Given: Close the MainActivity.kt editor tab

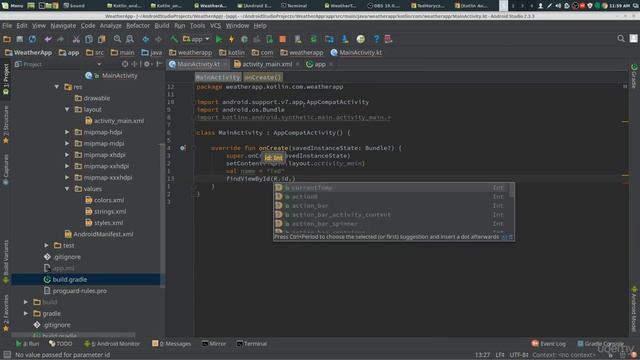Looking at the screenshot, I should coord(225,64).
